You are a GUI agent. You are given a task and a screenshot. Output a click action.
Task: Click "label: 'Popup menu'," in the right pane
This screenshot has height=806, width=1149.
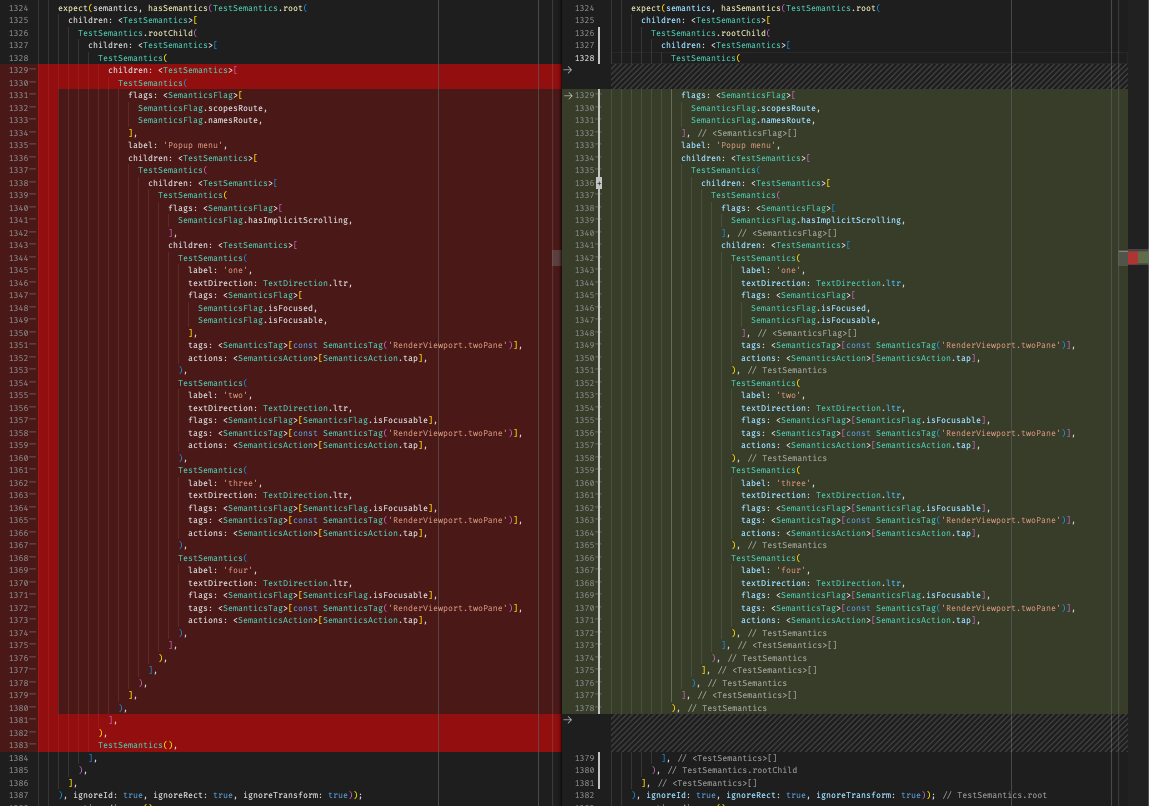click(731, 145)
